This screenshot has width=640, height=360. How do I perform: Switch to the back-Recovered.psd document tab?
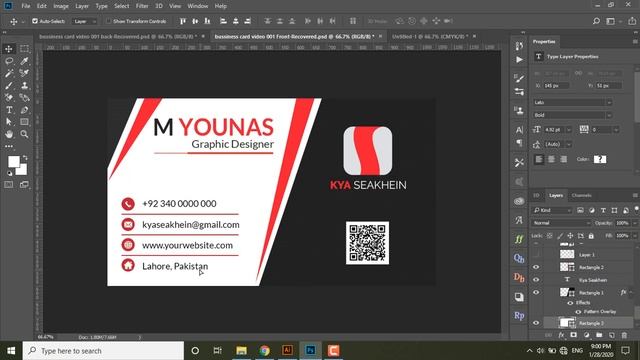pyautogui.click(x=118, y=37)
